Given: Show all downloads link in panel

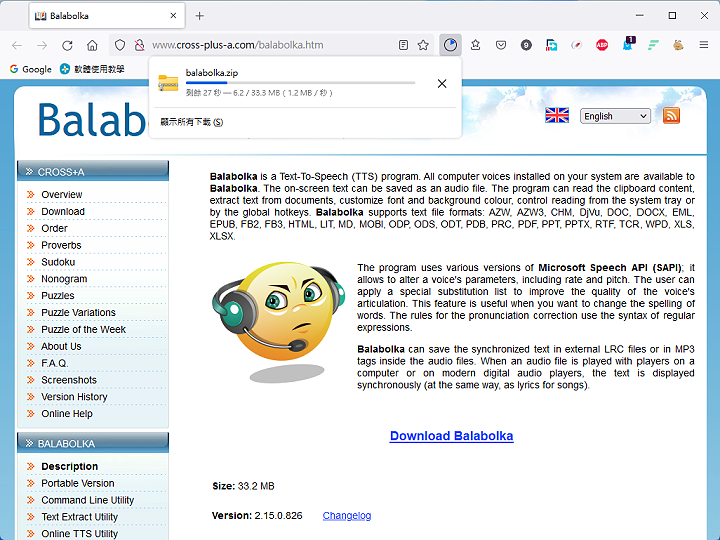Looking at the screenshot, I should (191, 122).
